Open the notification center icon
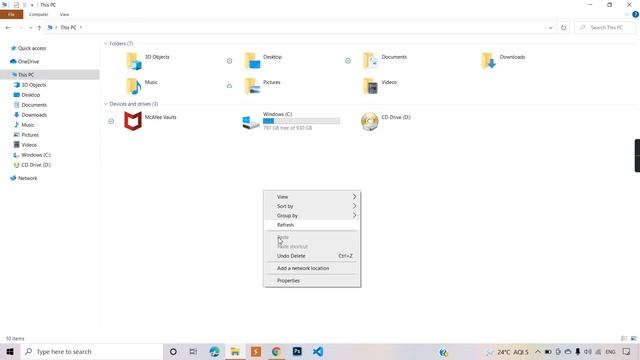 point(627,351)
